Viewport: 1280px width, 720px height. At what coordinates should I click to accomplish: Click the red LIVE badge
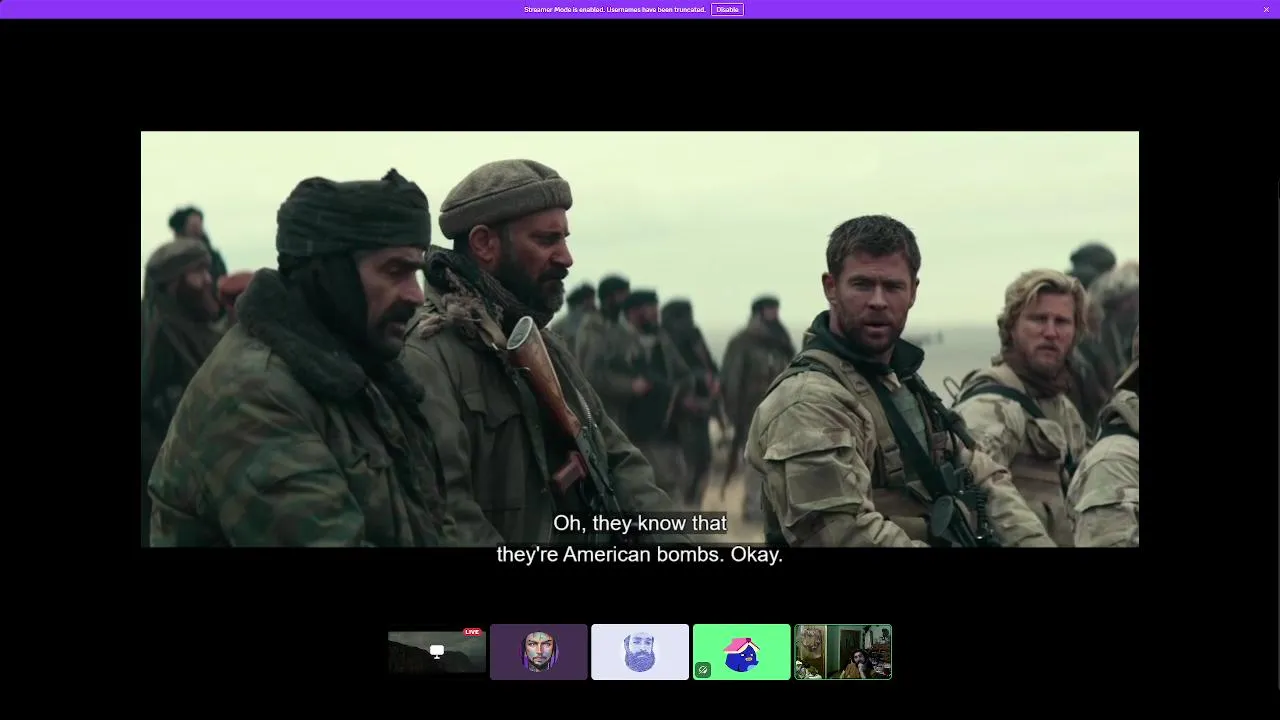pyautogui.click(x=472, y=632)
